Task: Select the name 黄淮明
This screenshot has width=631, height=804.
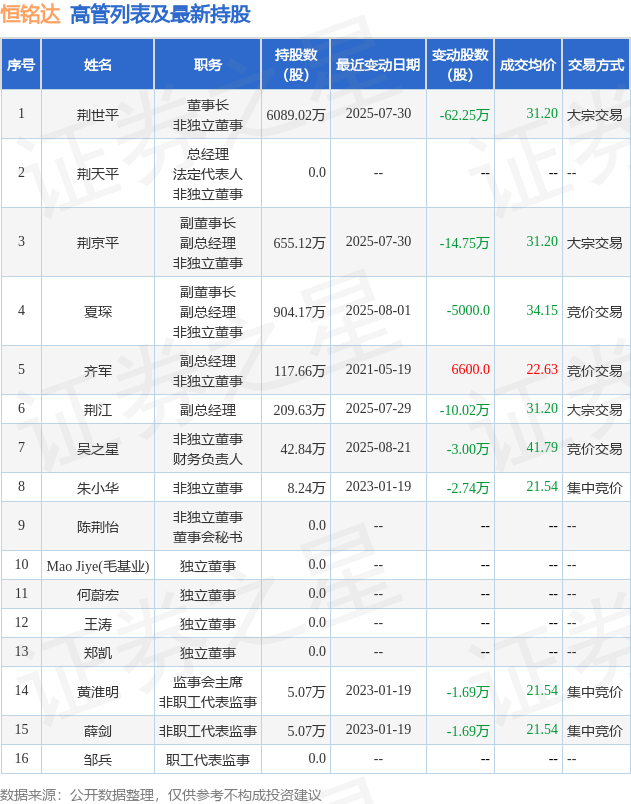Action: pyautogui.click(x=97, y=692)
